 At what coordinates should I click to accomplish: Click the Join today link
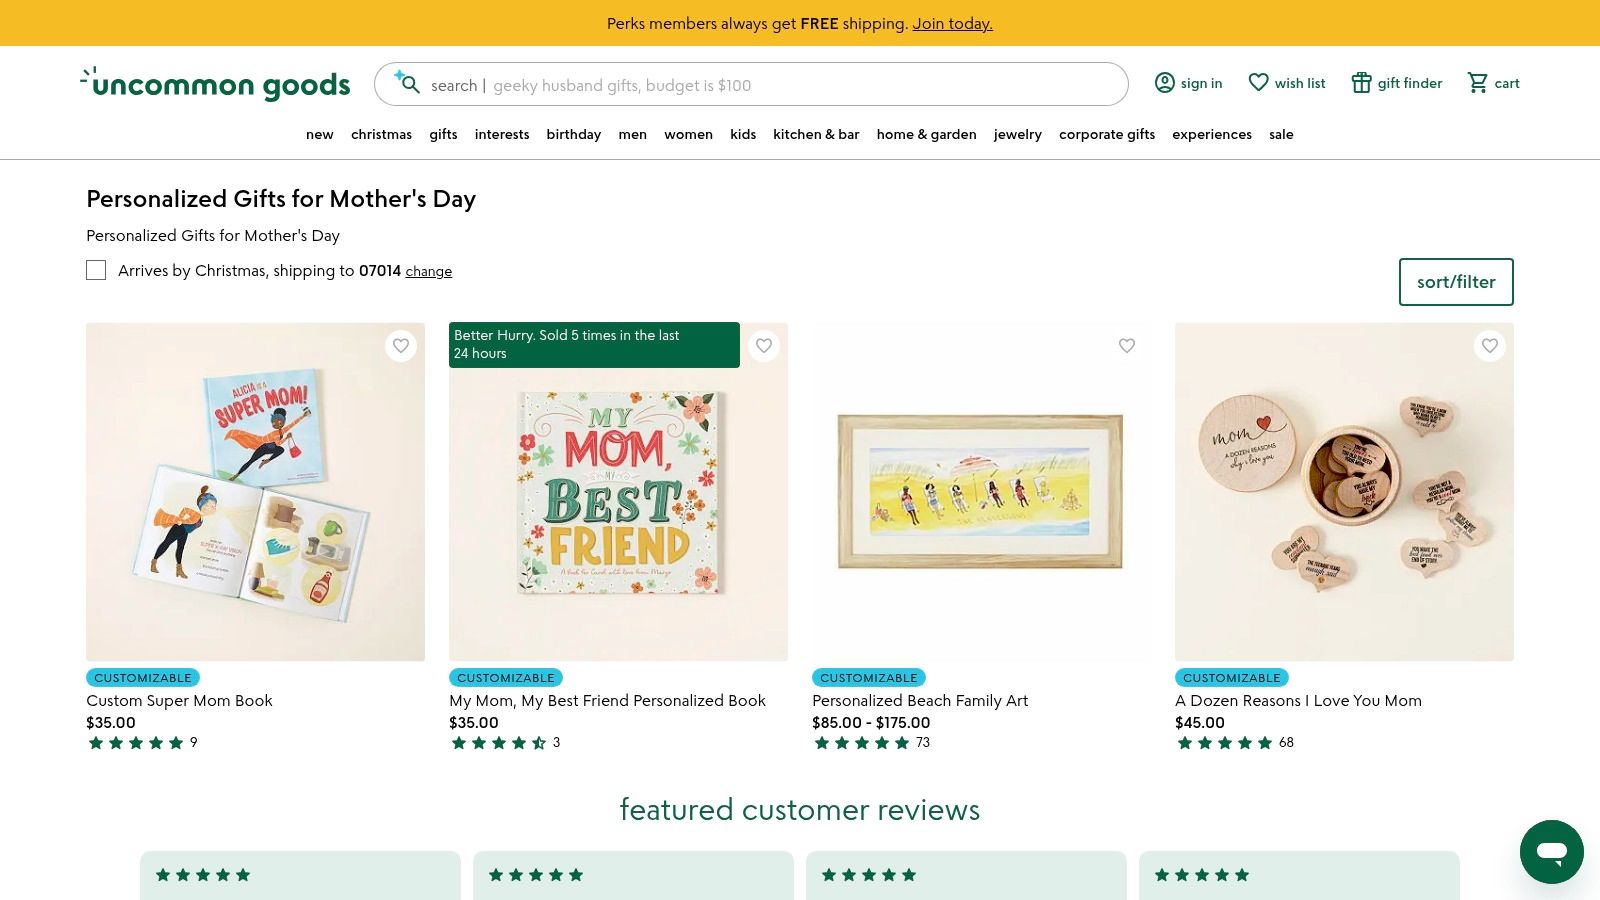(952, 23)
